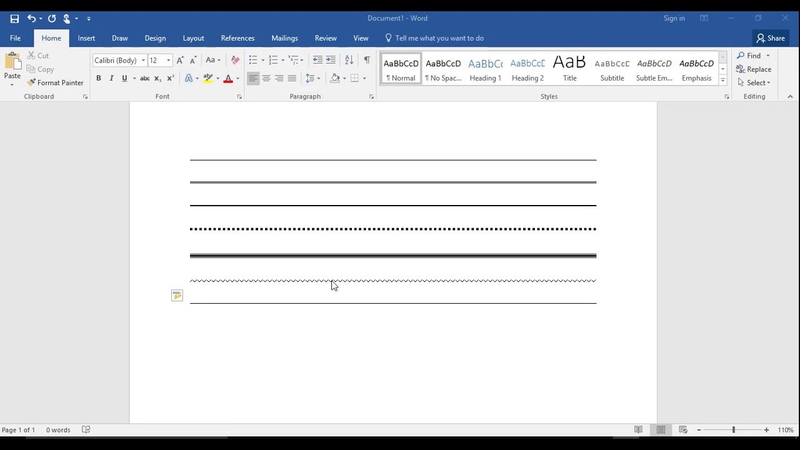Select the Clear All Formatting icon
This screenshot has height=450, width=800.
[x=235, y=60]
